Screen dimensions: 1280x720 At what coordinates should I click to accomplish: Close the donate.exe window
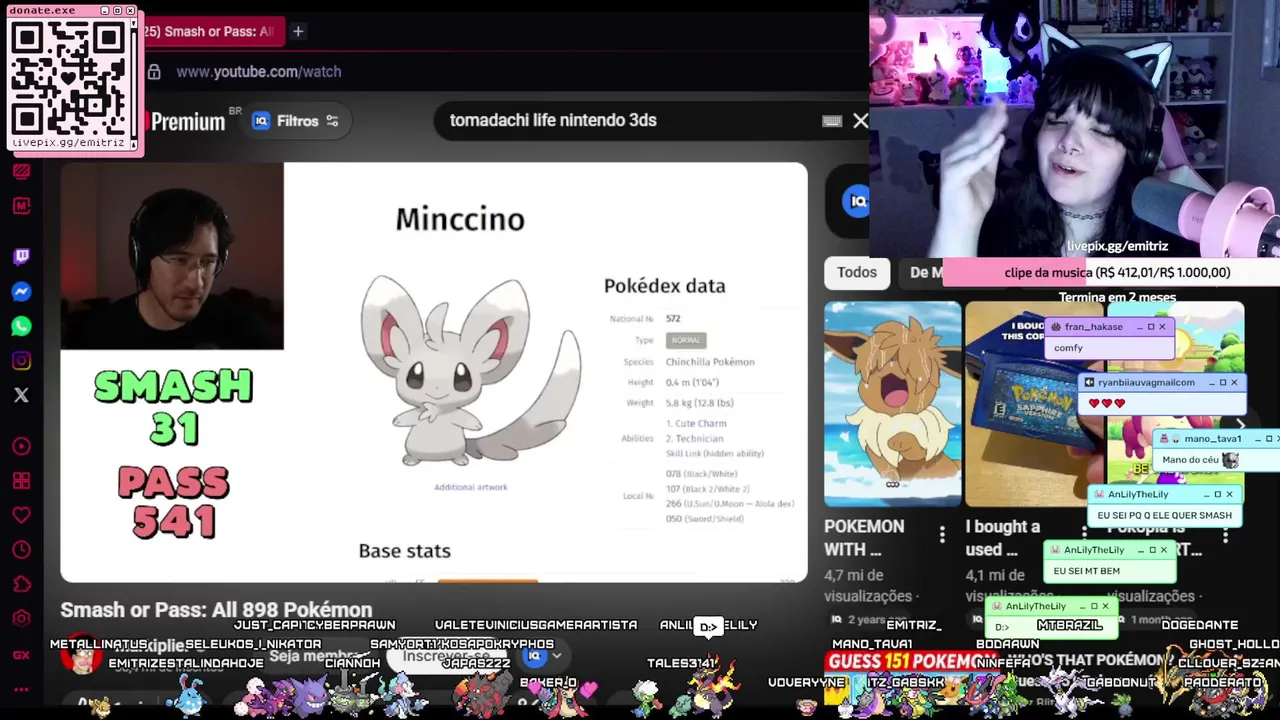tap(130, 10)
